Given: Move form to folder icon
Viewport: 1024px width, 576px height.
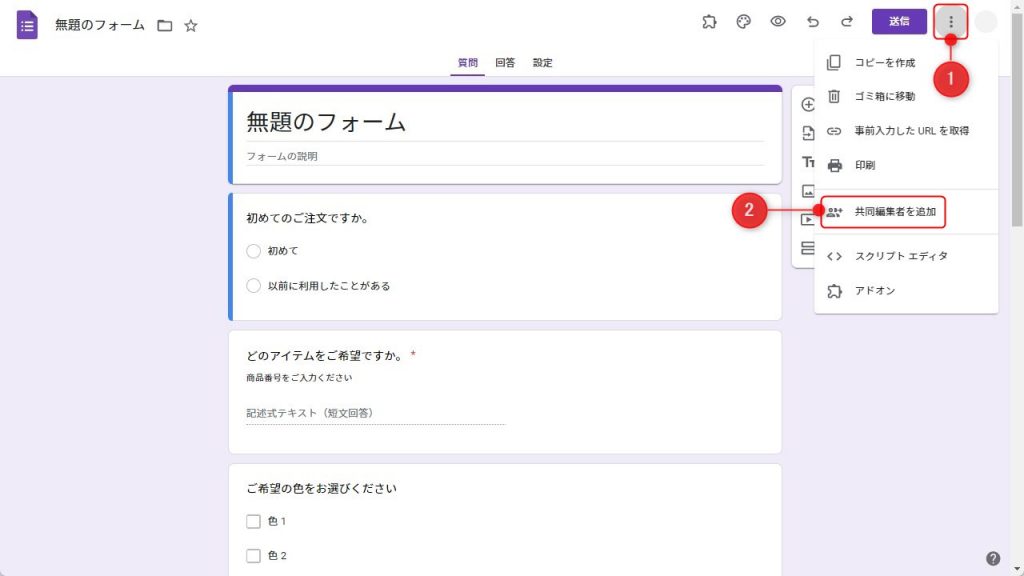Looking at the screenshot, I should (x=165, y=25).
